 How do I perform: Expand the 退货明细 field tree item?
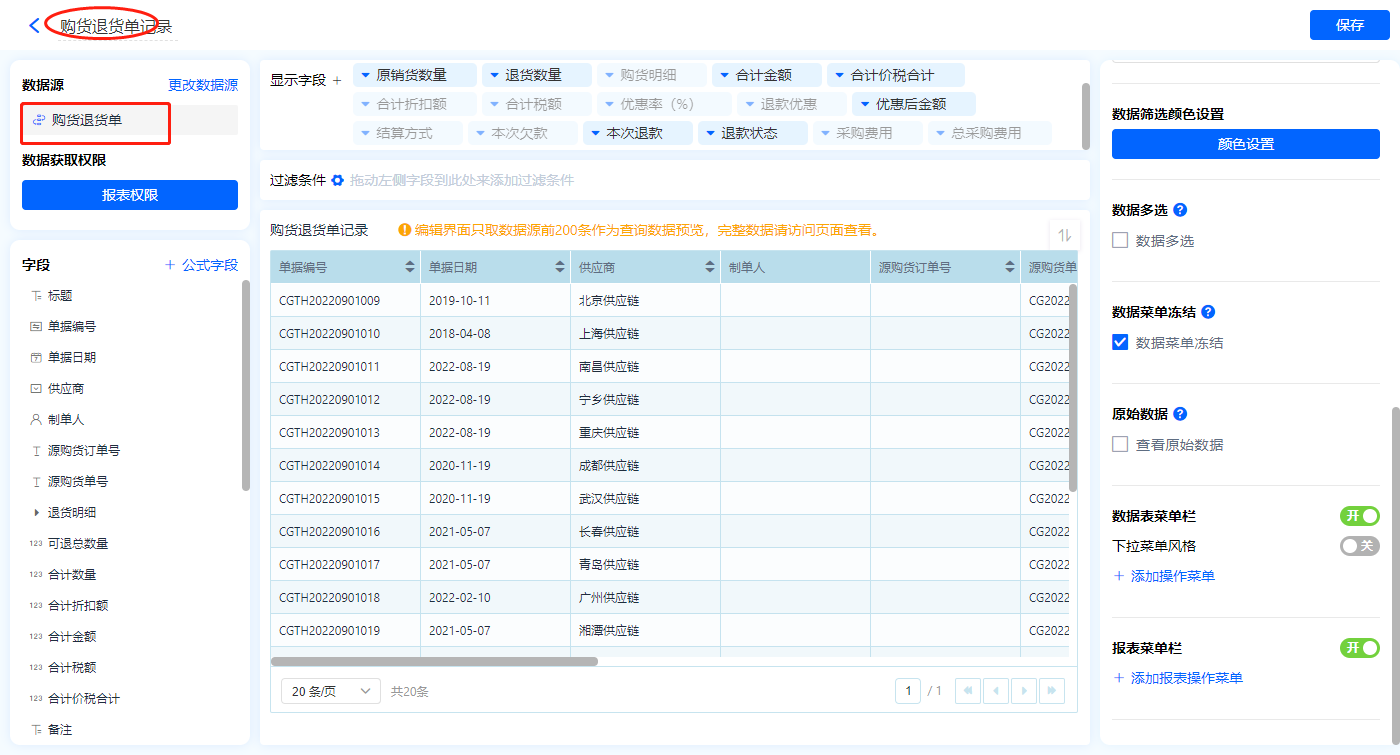point(37,513)
